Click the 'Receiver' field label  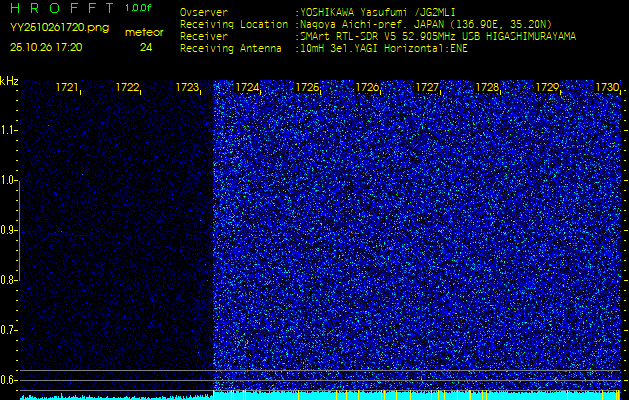[x=204, y=37]
